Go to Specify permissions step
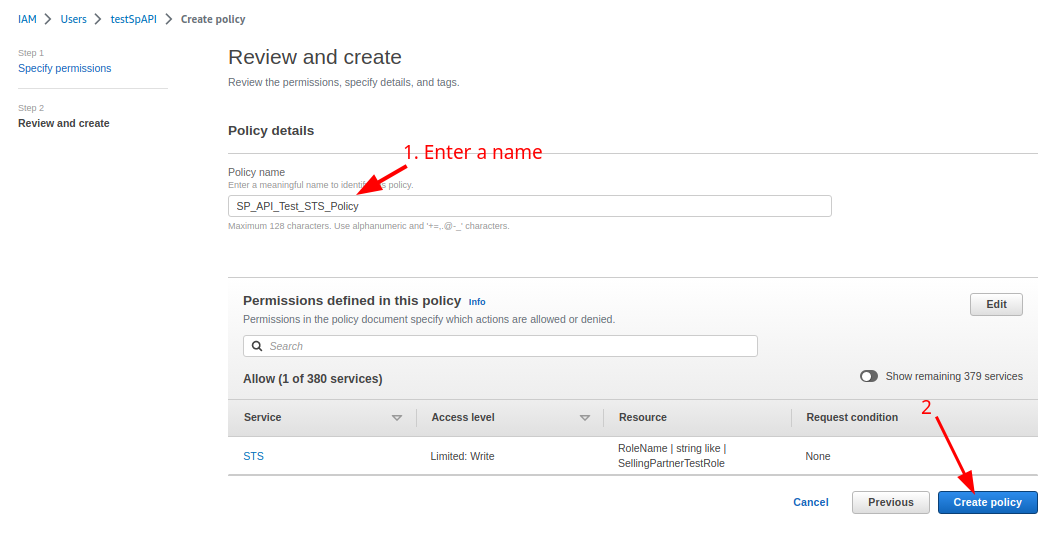Viewport: 1048px width, 535px height. (x=65, y=68)
